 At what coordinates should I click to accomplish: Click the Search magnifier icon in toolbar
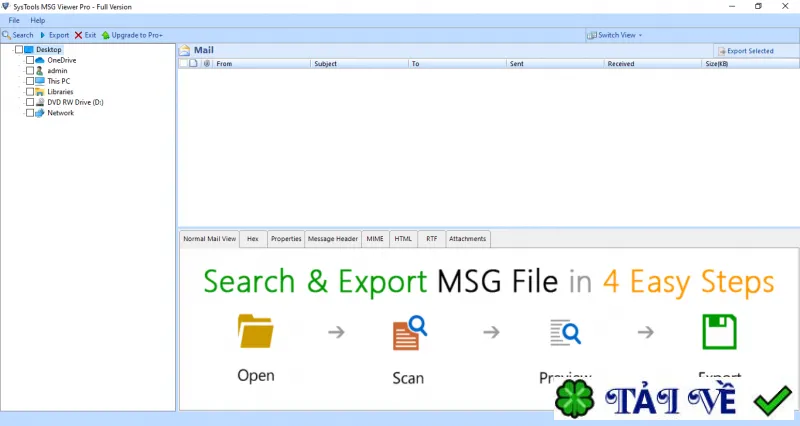tap(6, 35)
